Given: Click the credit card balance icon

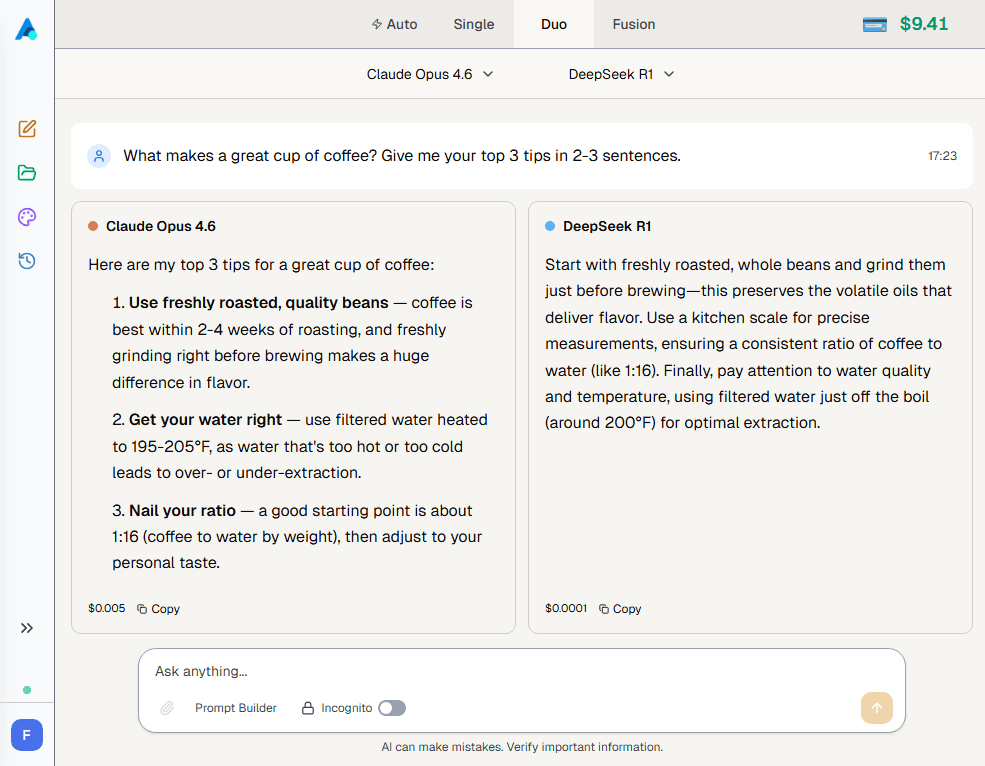Looking at the screenshot, I should click(x=874, y=25).
